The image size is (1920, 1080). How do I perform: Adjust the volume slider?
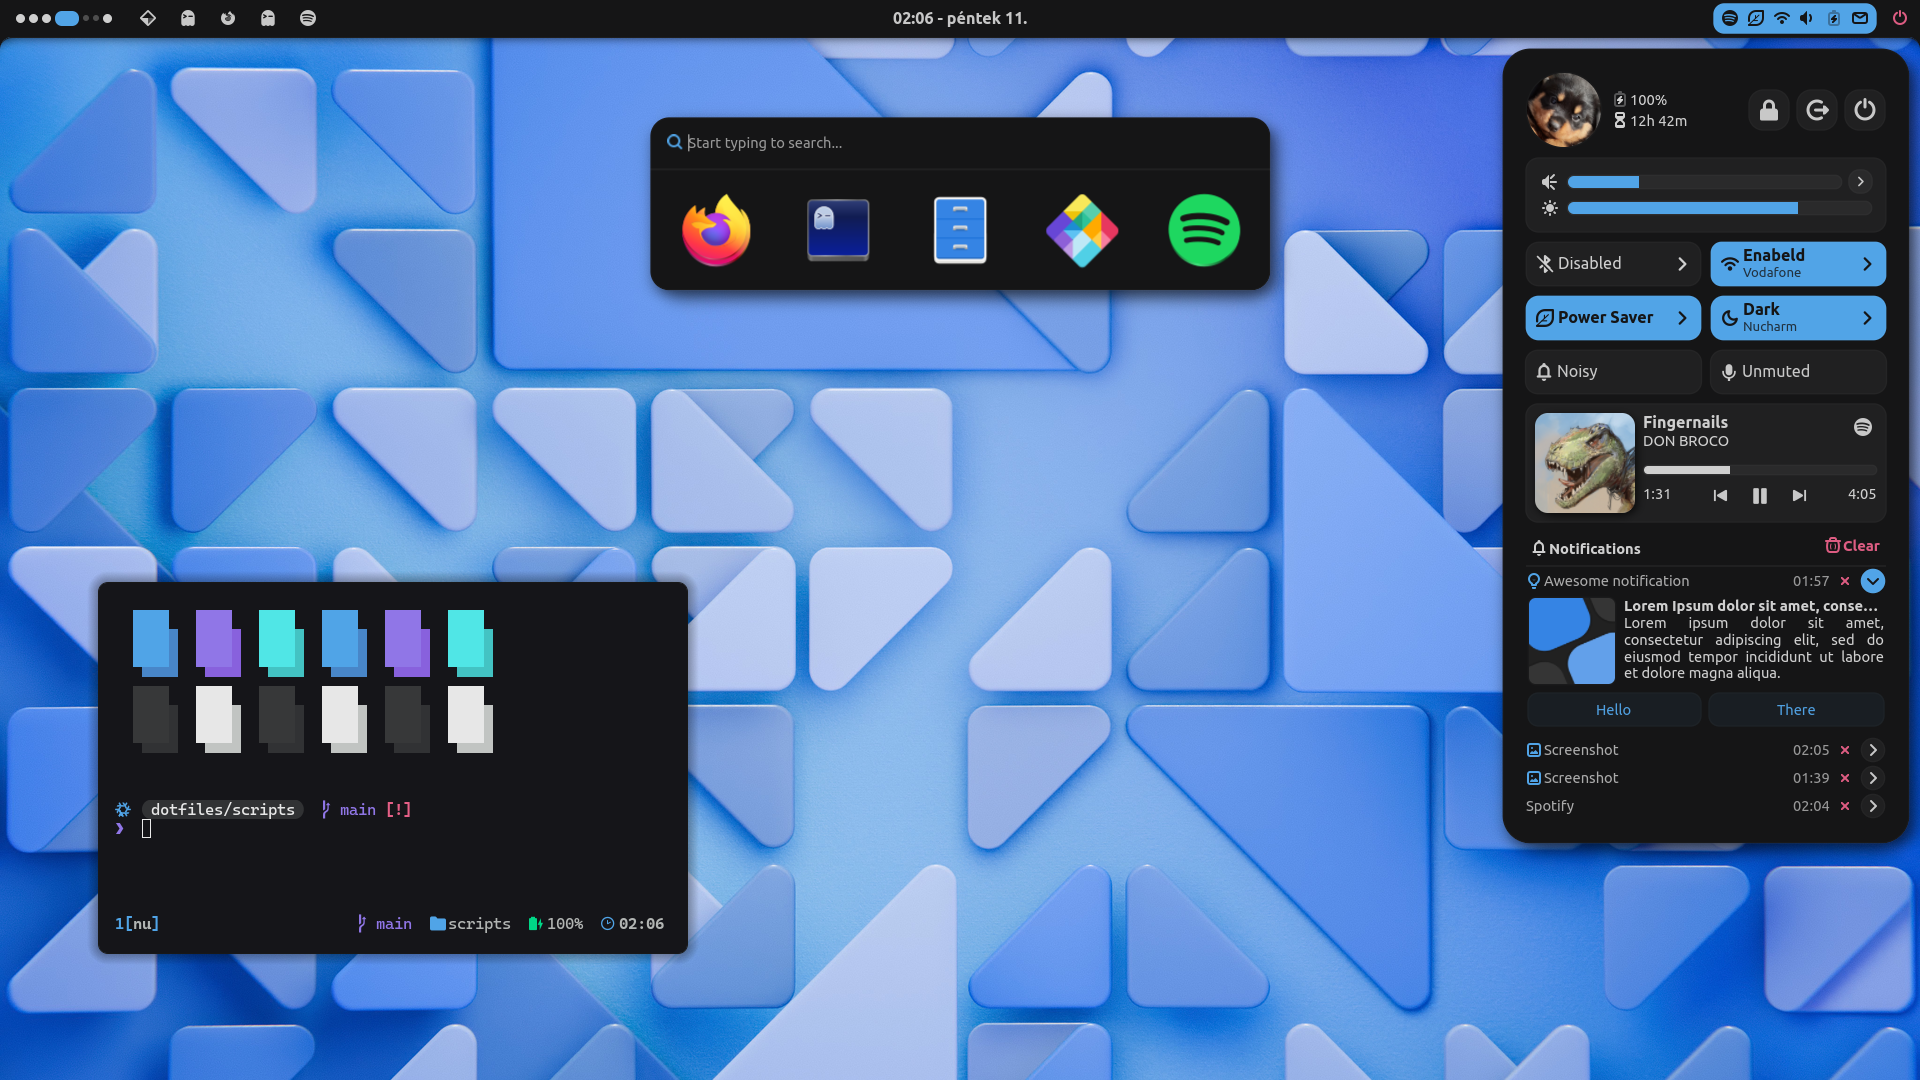pyautogui.click(x=1704, y=182)
